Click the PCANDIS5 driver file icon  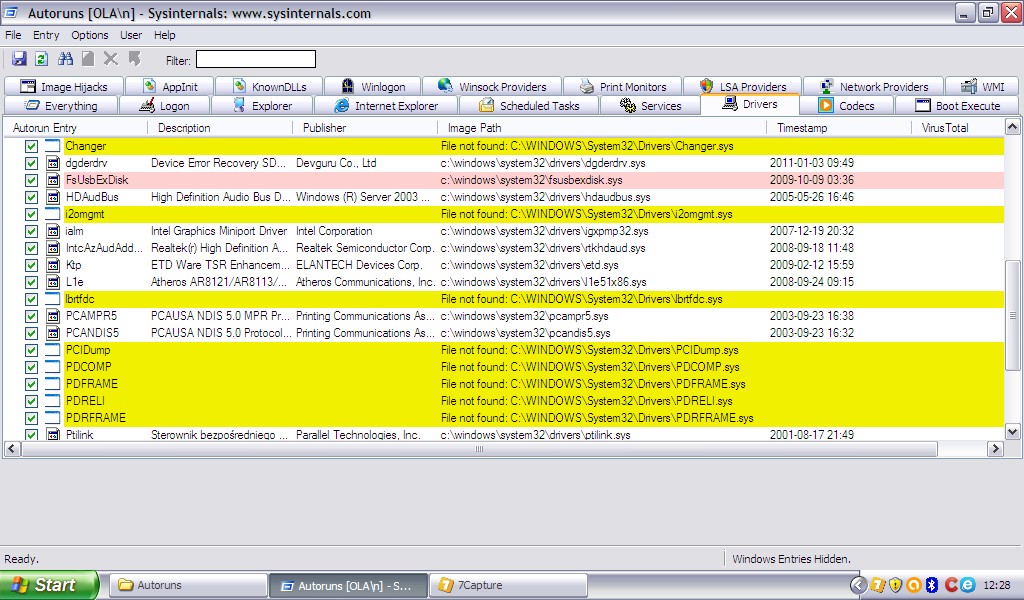click(x=53, y=333)
